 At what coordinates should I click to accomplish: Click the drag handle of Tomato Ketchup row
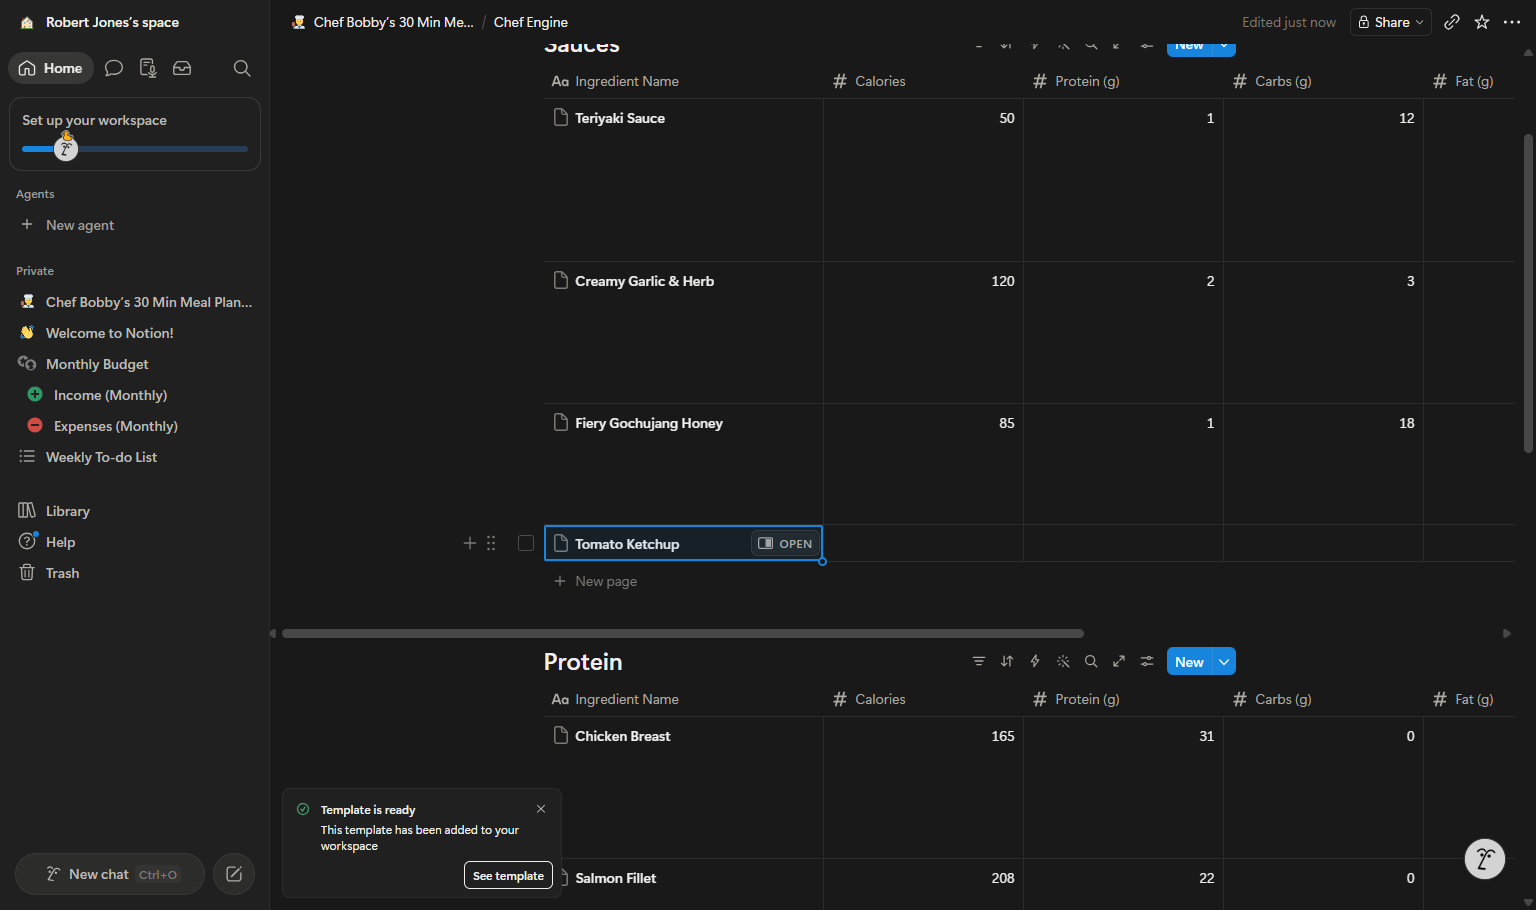(491, 543)
